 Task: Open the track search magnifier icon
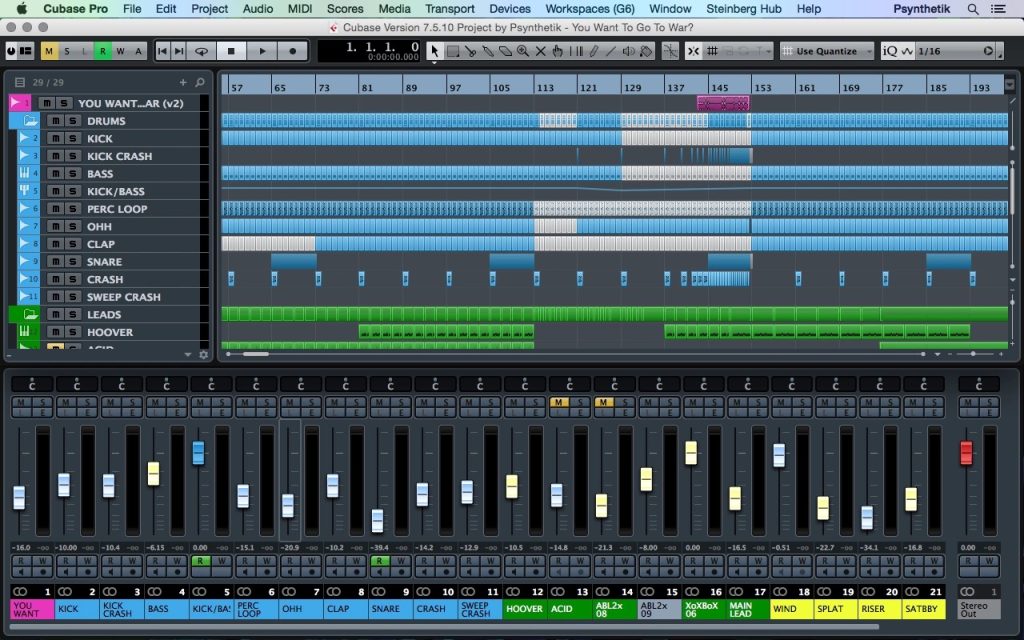tap(200, 82)
